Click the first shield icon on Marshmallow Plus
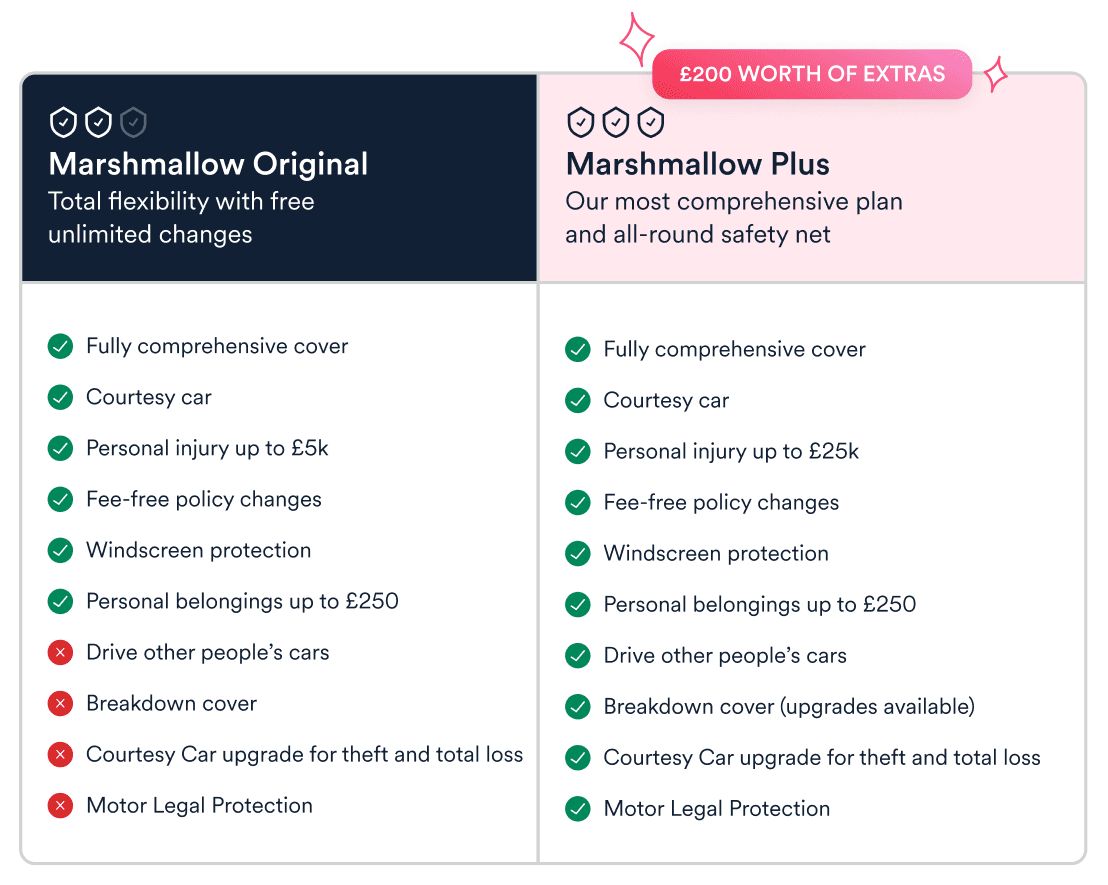This screenshot has width=1108, height=885. 581,123
